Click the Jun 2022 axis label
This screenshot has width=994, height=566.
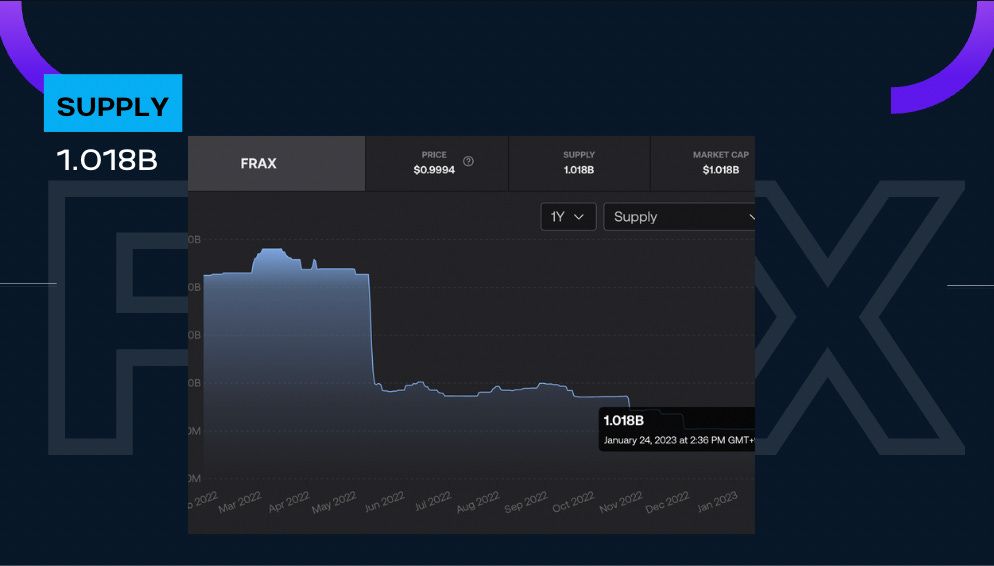(384, 502)
